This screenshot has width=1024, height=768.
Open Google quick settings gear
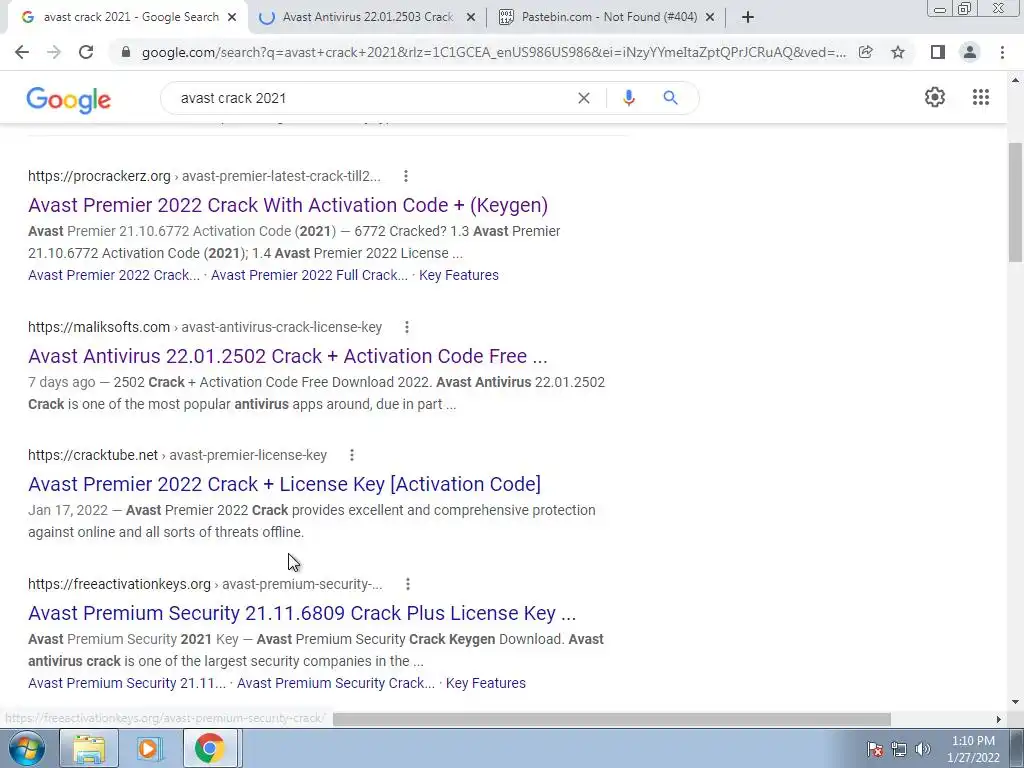(x=935, y=97)
